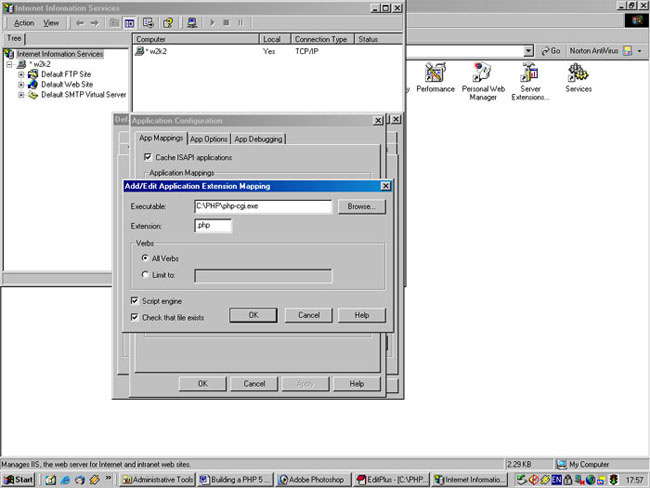Click the Windows Start button

(18, 480)
